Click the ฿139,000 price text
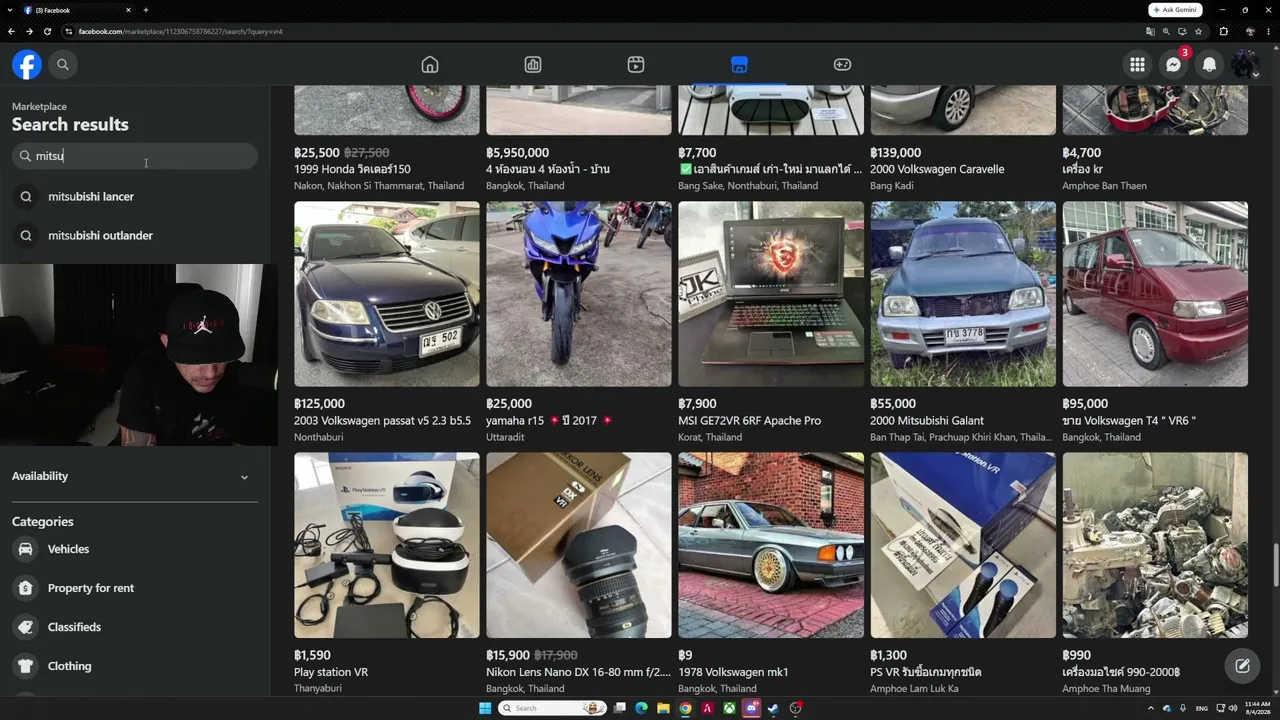The image size is (1280, 720). [896, 153]
